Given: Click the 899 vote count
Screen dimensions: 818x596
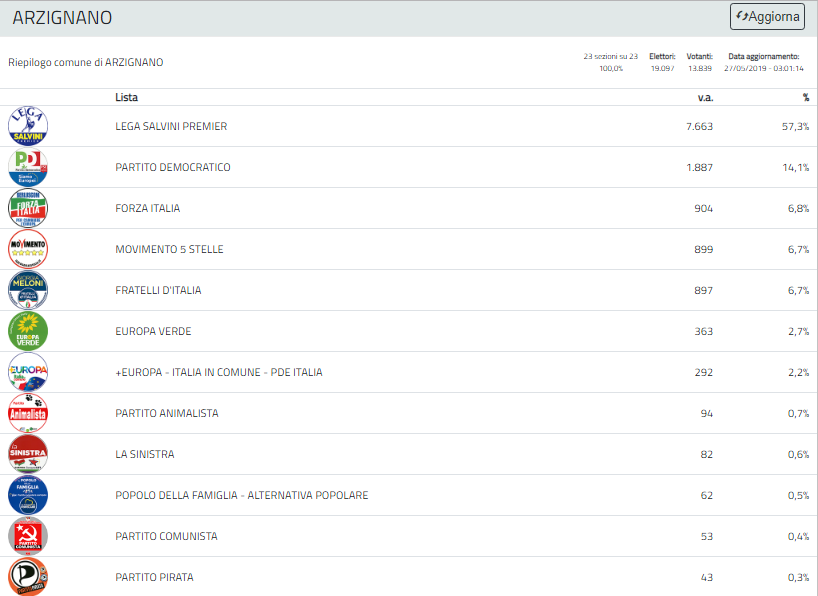Looking at the screenshot, I should (703, 249).
